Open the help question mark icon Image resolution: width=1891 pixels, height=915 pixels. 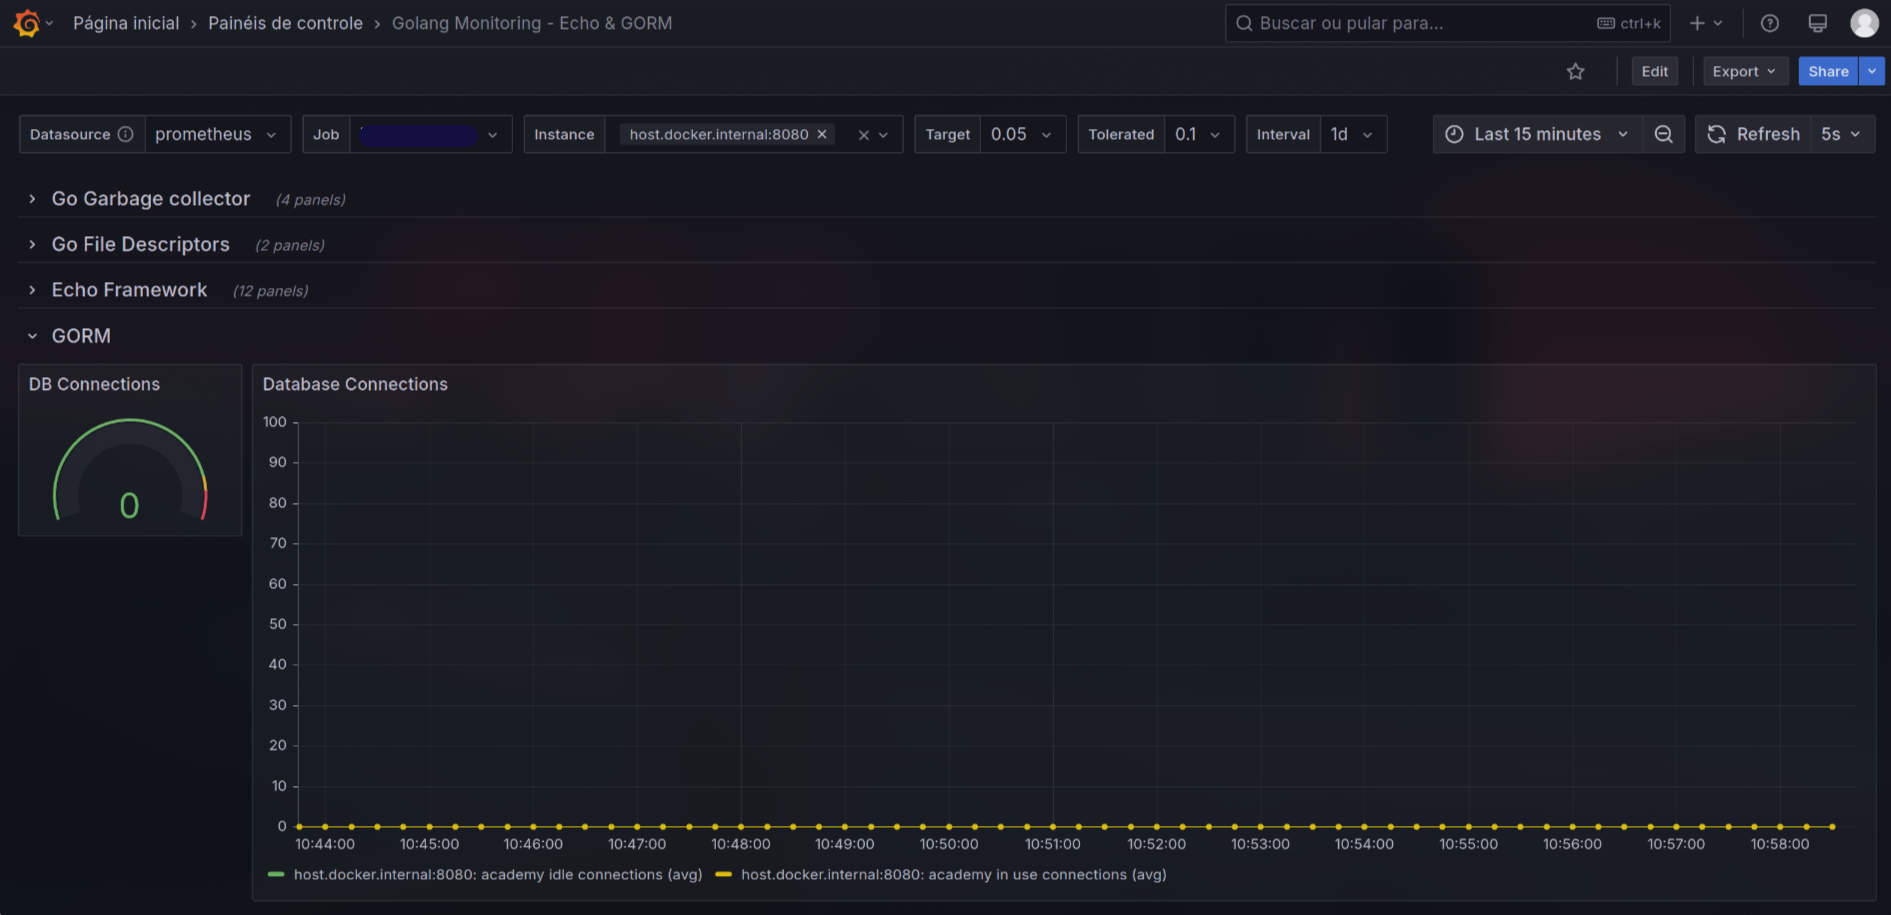[1770, 23]
